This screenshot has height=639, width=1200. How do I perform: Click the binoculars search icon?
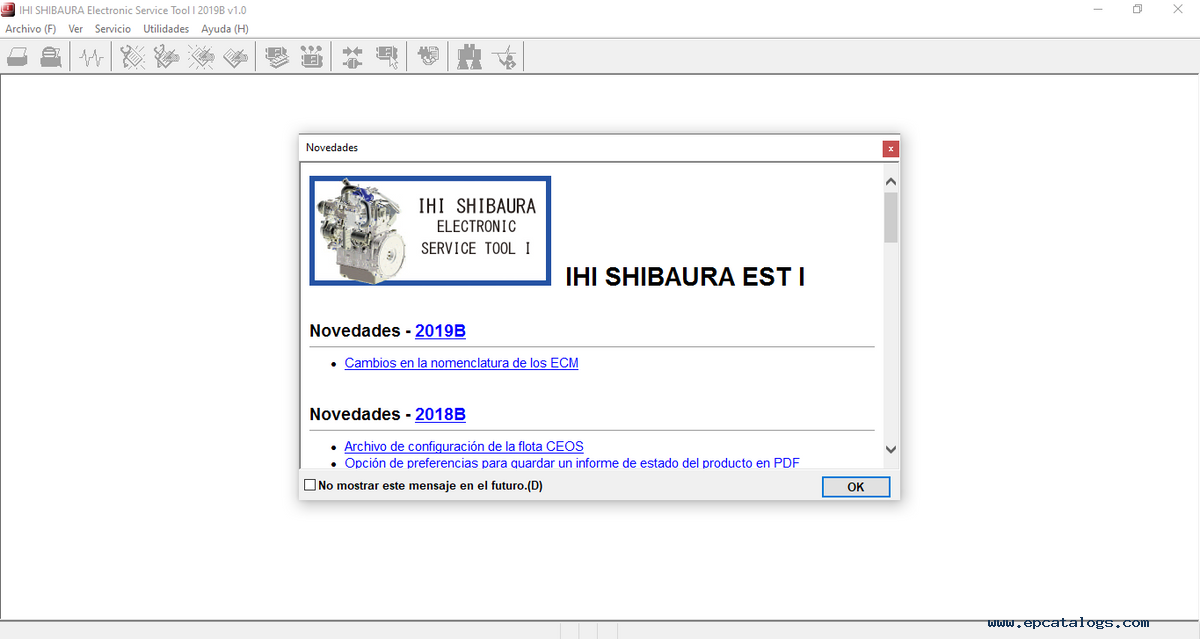[469, 57]
